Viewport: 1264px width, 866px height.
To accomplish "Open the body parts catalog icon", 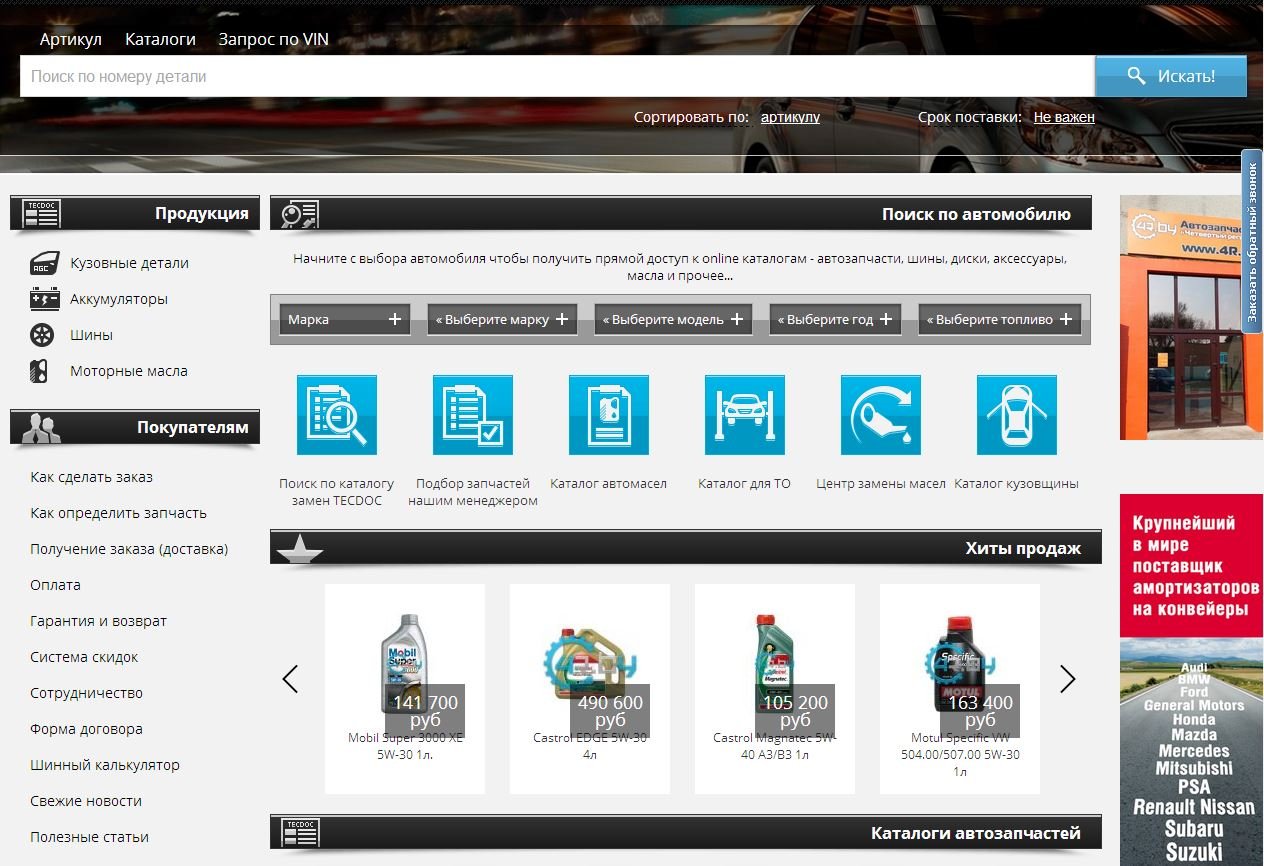I will click(1017, 415).
